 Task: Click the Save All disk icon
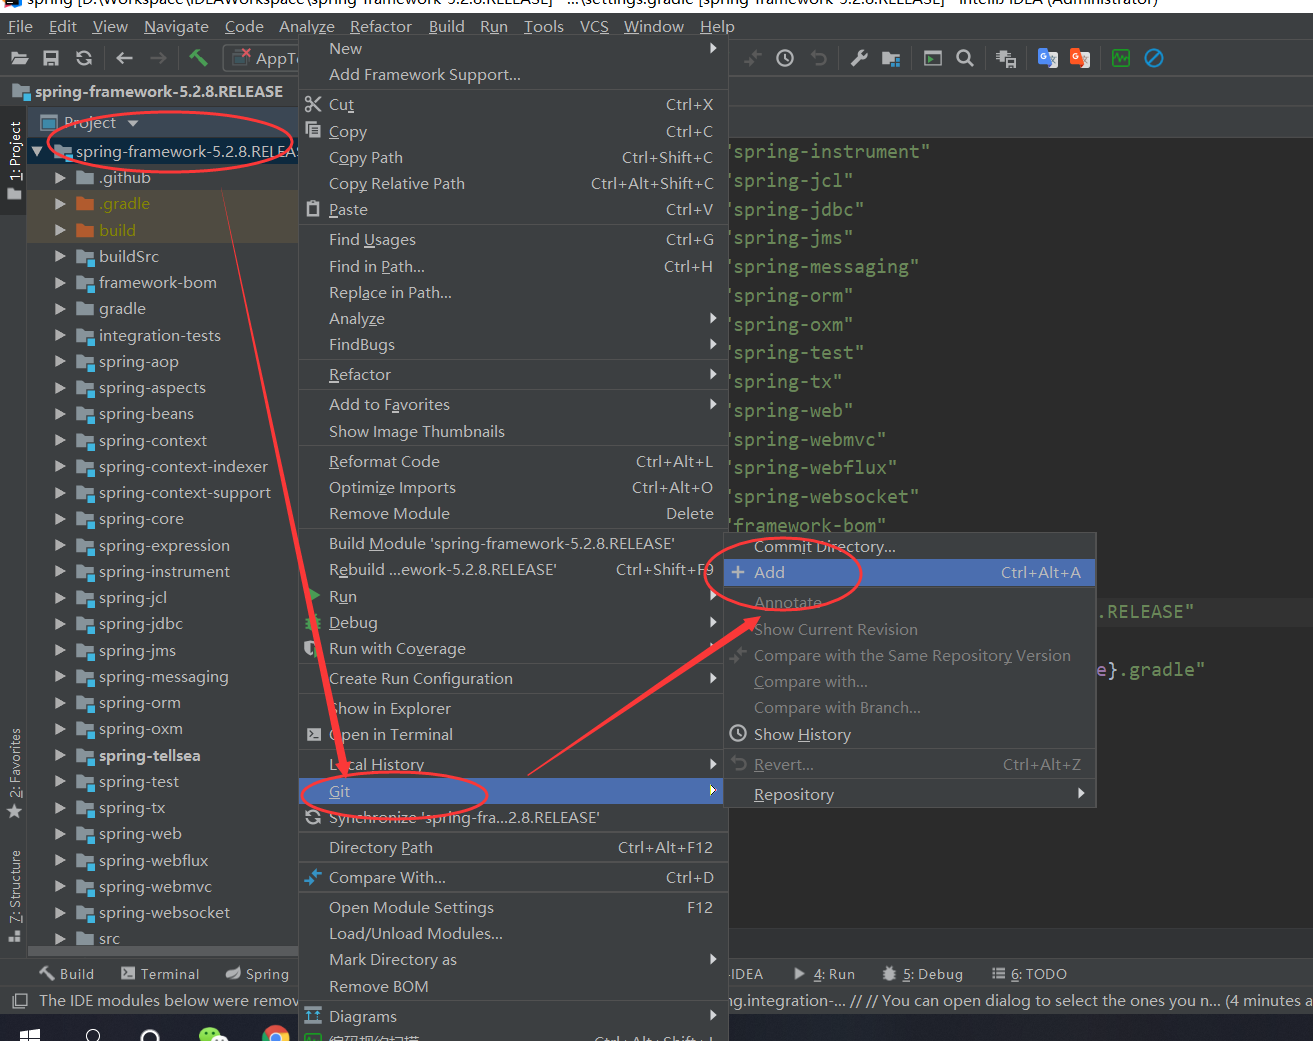(51, 58)
